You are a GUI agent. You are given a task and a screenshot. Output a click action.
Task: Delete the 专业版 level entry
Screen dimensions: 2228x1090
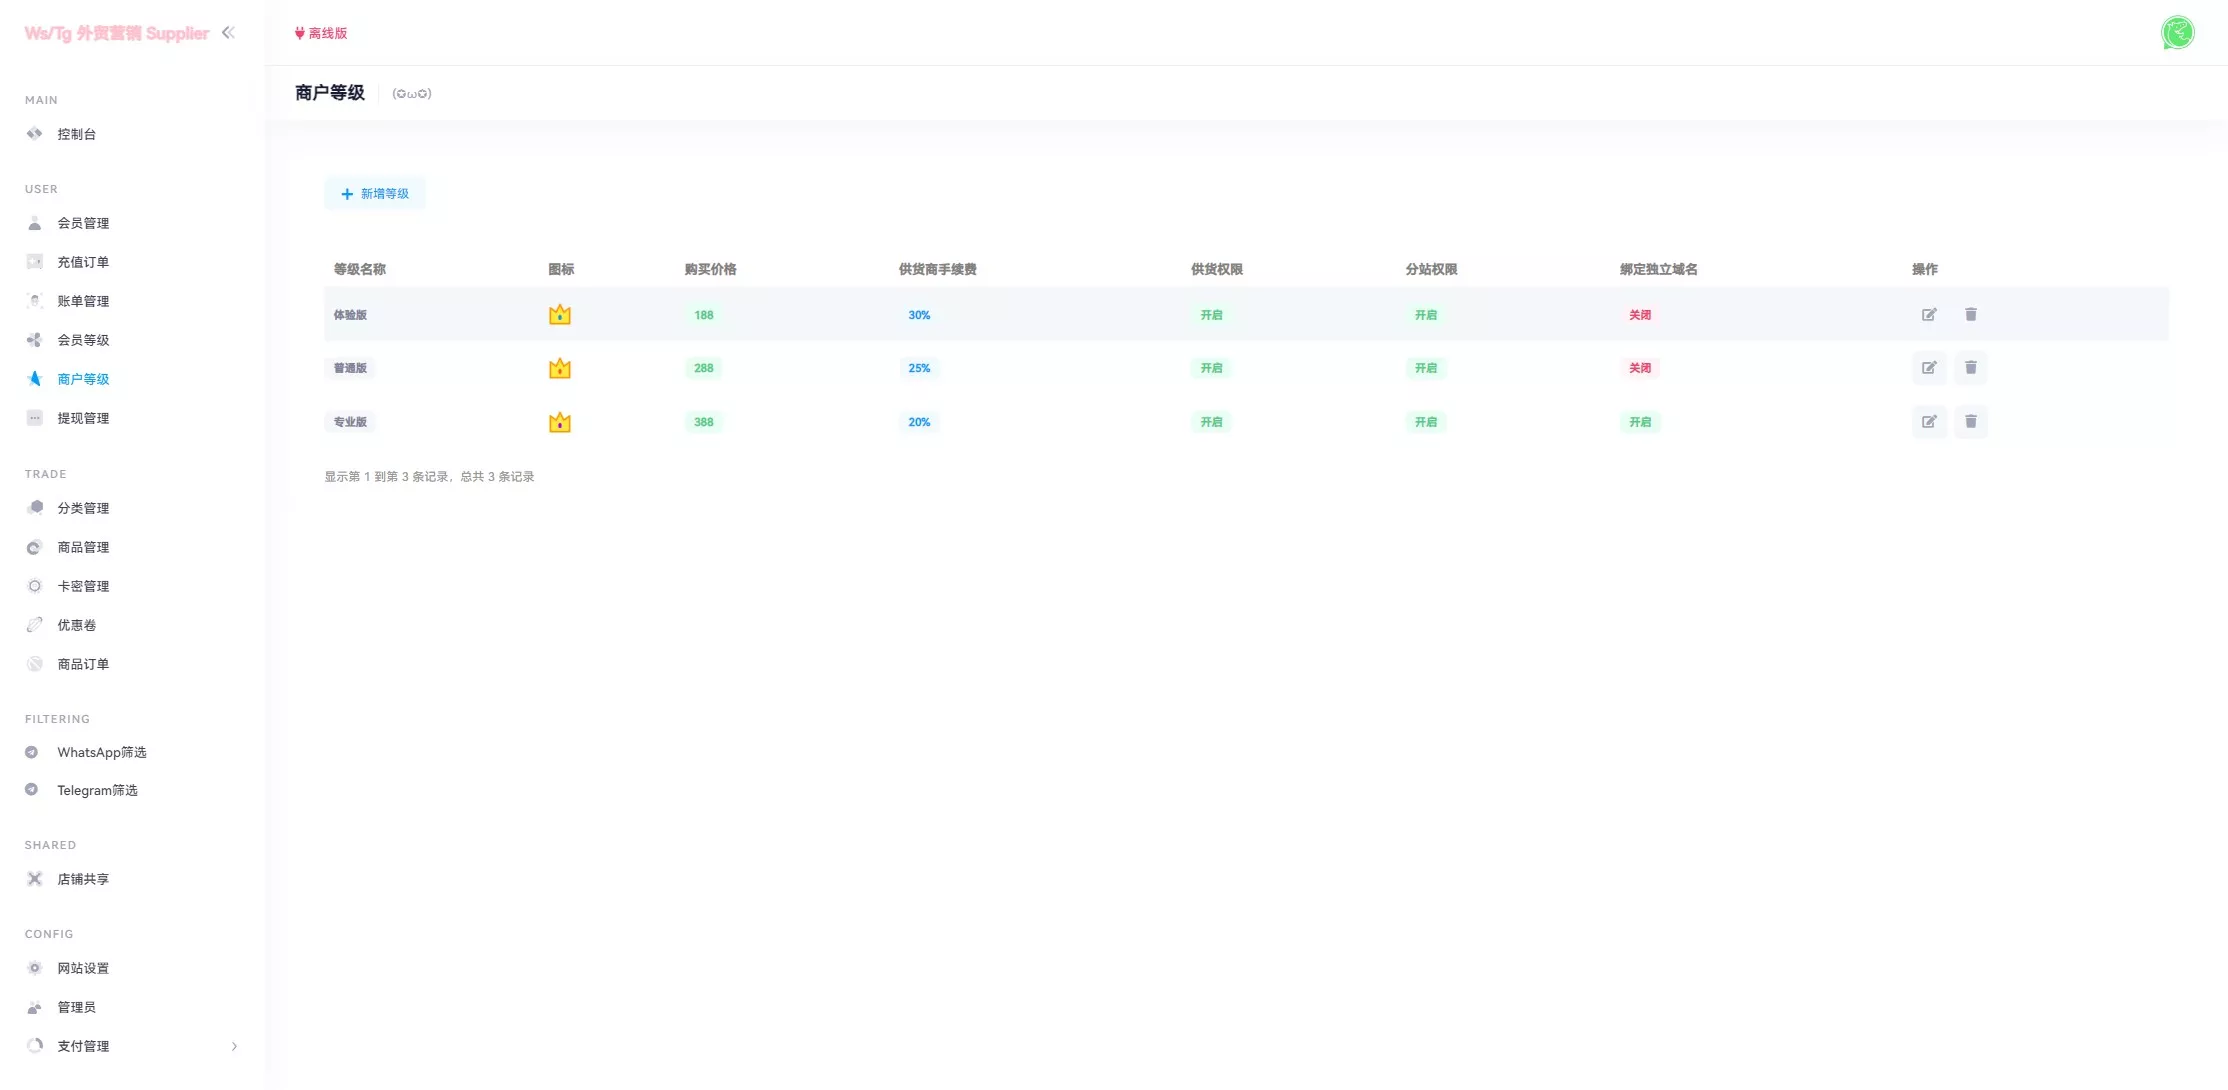[x=1970, y=422]
